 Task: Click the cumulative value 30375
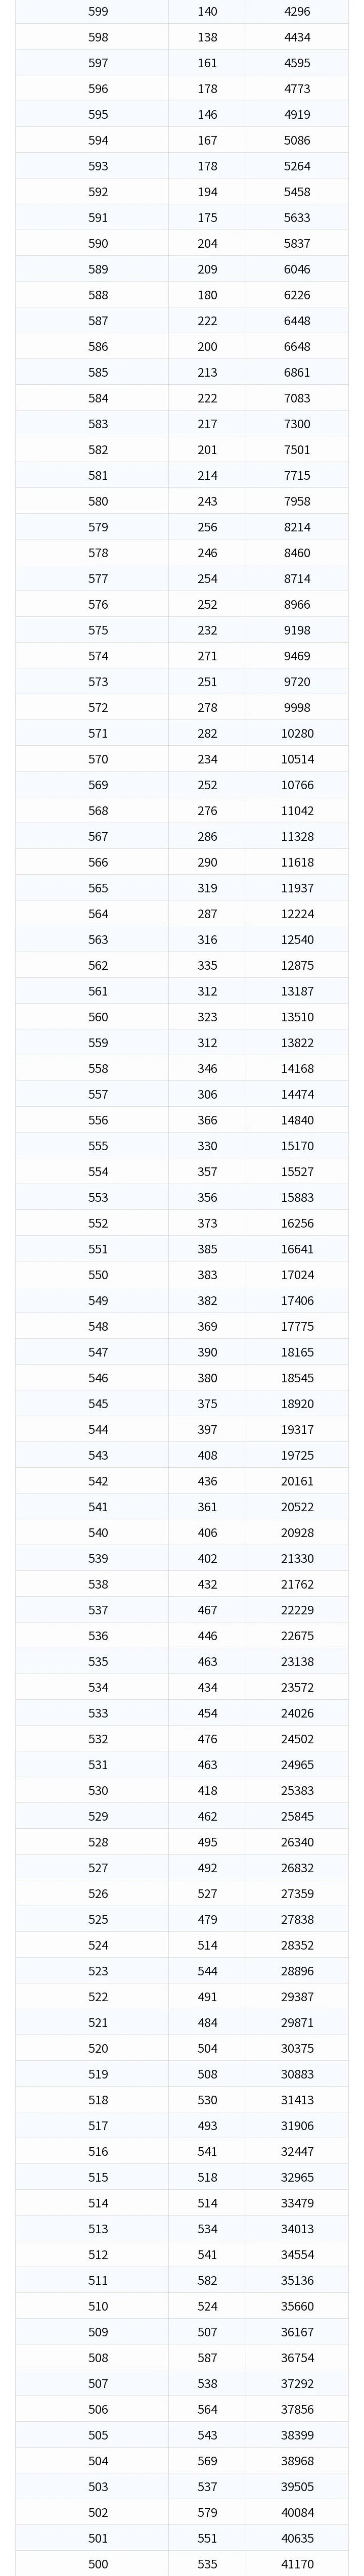coord(297,2049)
